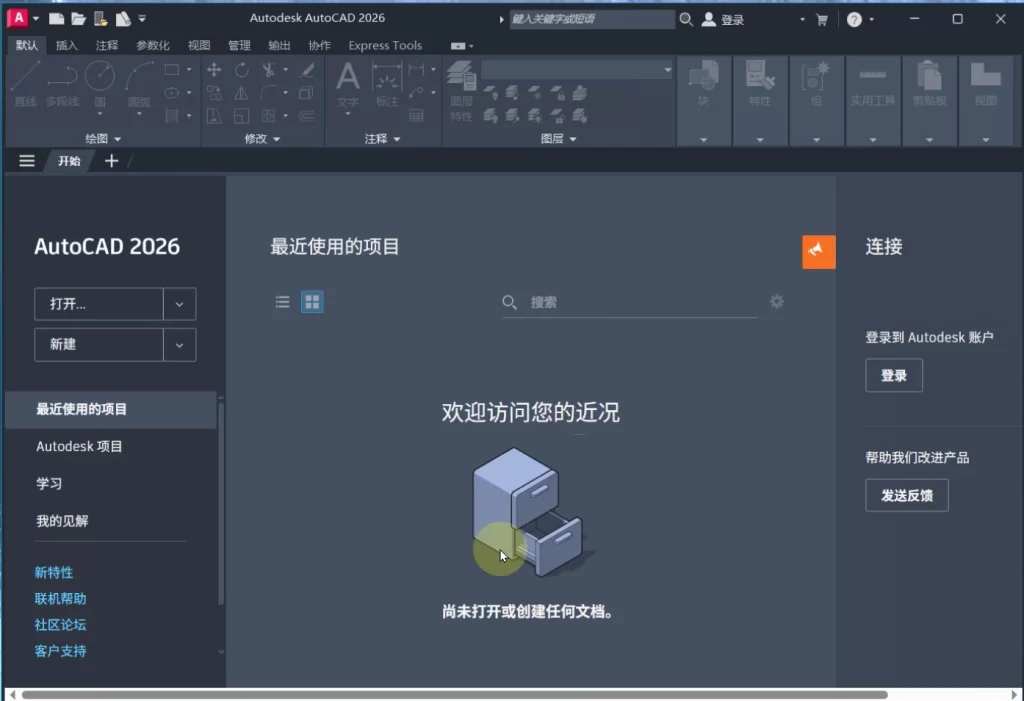
Task: Open the 新特性 link in sidebar
Action: pyautogui.click(x=54, y=573)
